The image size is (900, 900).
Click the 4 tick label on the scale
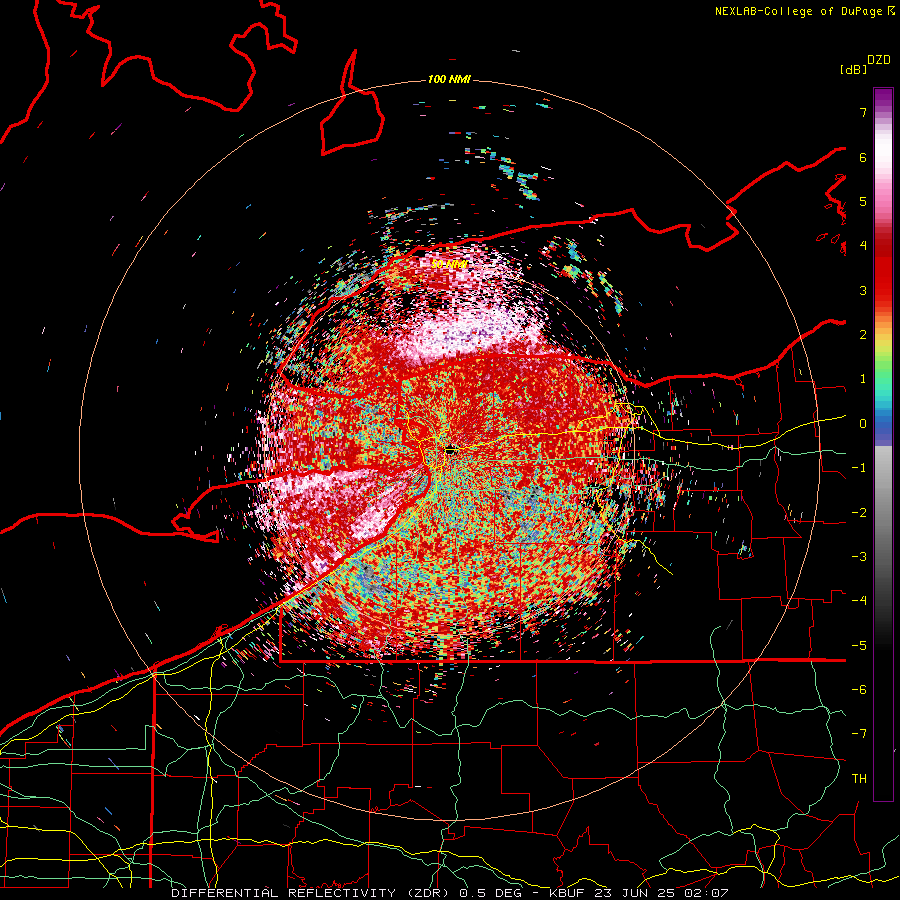(863, 246)
